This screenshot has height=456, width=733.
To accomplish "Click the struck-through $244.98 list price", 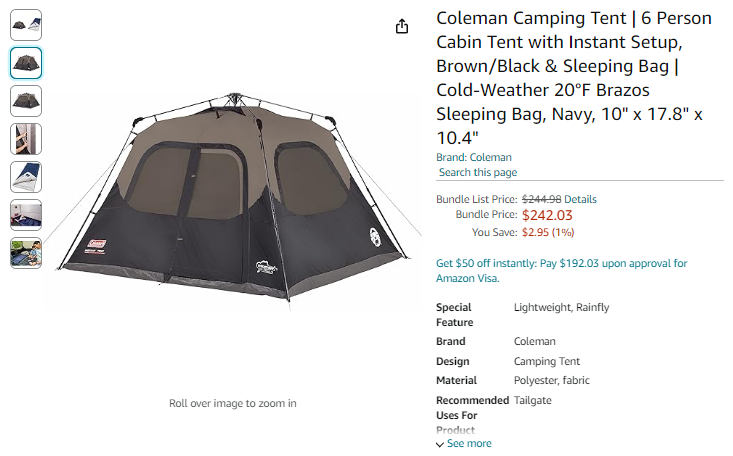I will [541, 199].
